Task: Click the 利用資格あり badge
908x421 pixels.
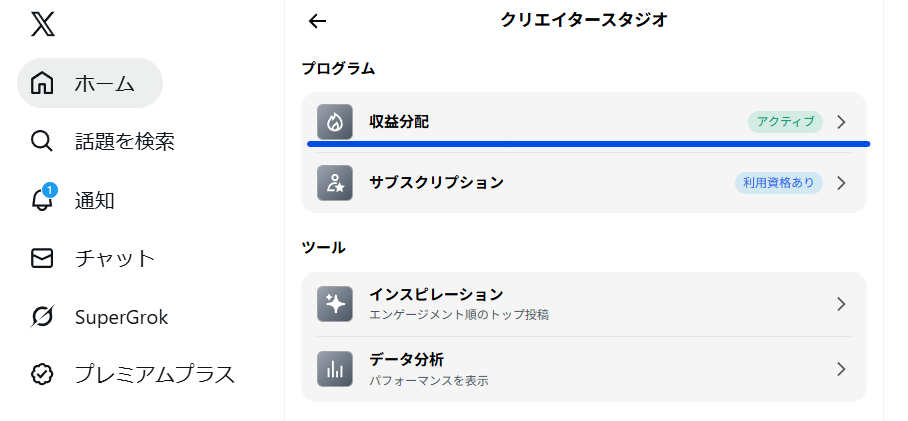Action: tap(779, 183)
